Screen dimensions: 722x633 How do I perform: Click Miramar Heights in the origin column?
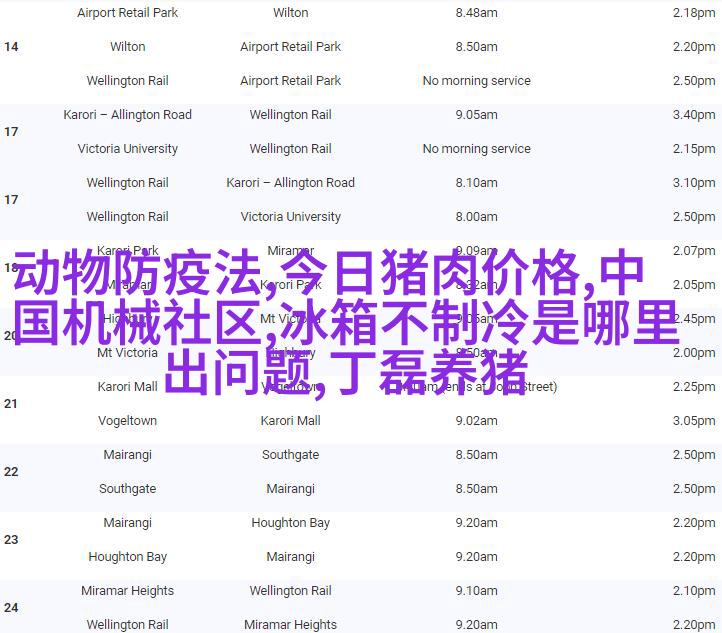point(127,591)
